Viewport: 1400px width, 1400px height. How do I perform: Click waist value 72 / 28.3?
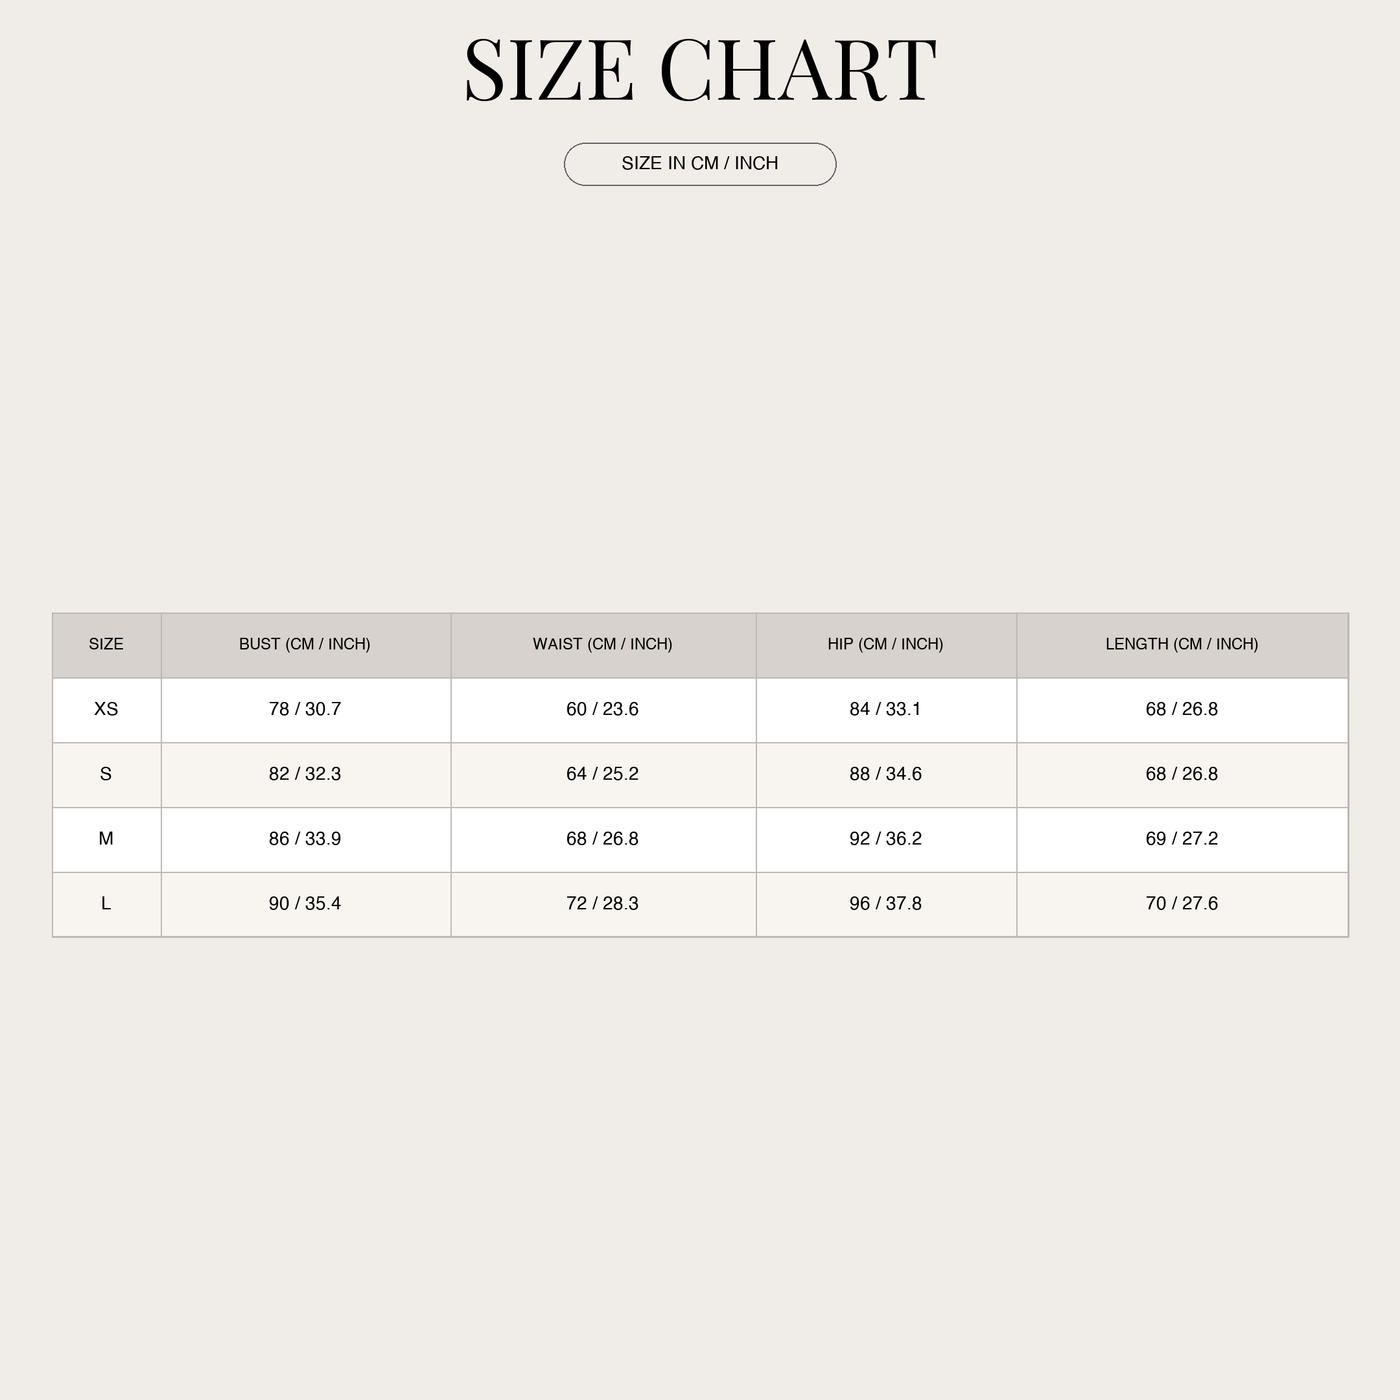coord(603,904)
